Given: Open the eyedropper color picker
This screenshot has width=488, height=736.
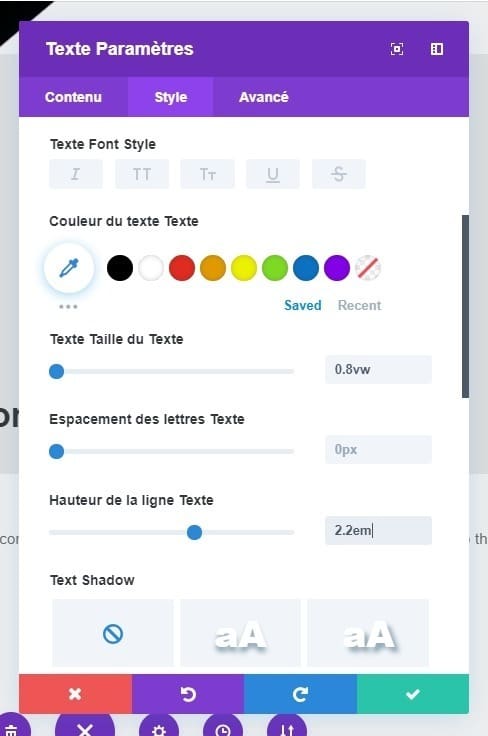Looking at the screenshot, I should (69, 268).
